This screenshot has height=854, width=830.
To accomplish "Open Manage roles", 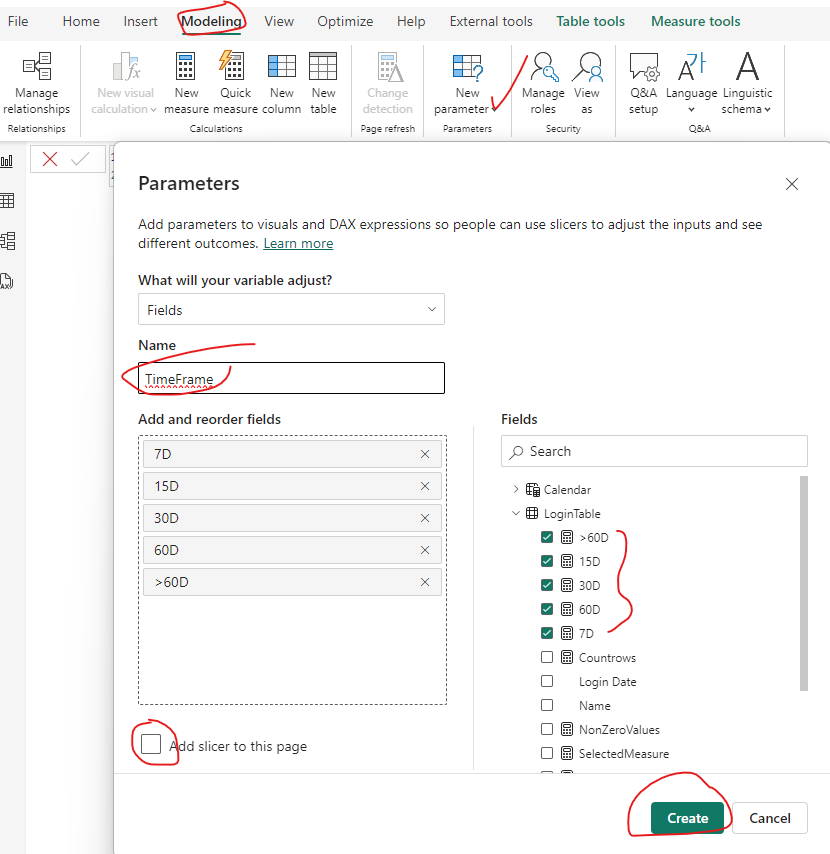I will [x=543, y=83].
